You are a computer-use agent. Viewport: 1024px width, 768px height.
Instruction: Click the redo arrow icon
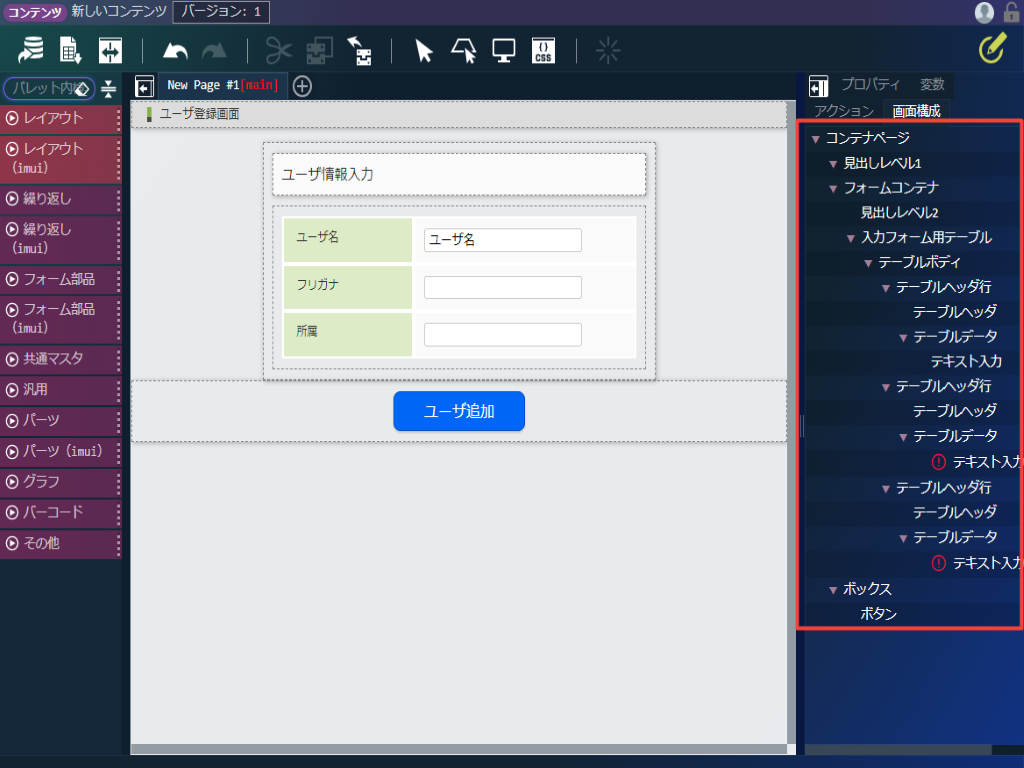pyautogui.click(x=214, y=51)
